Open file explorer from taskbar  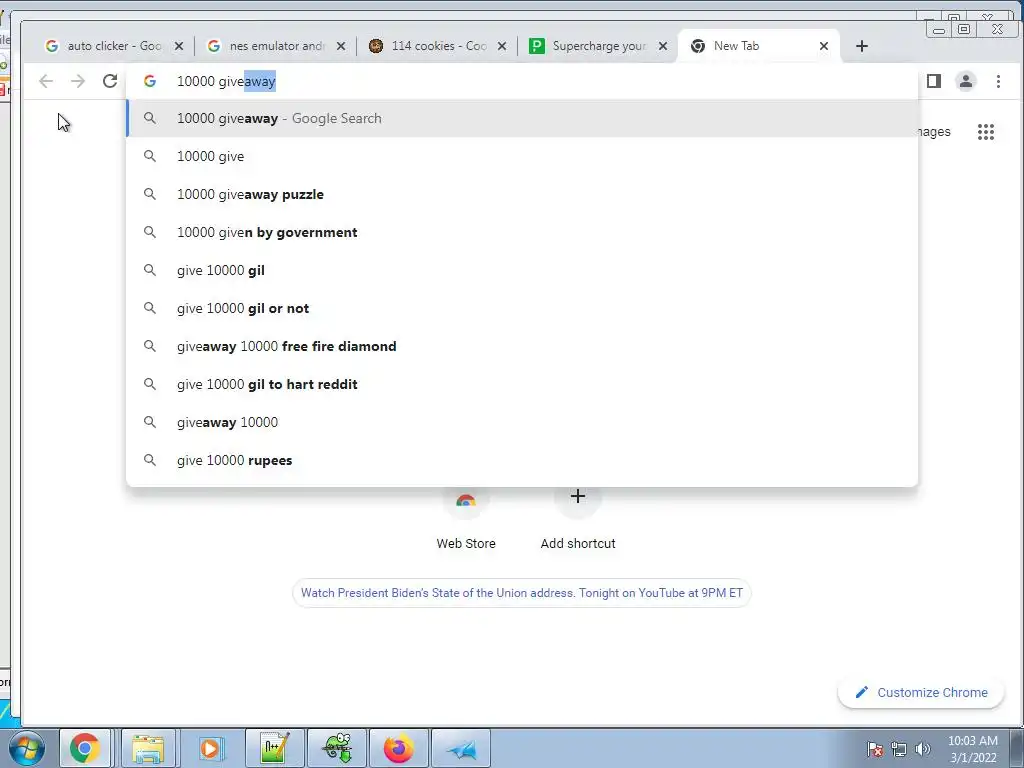(148, 748)
